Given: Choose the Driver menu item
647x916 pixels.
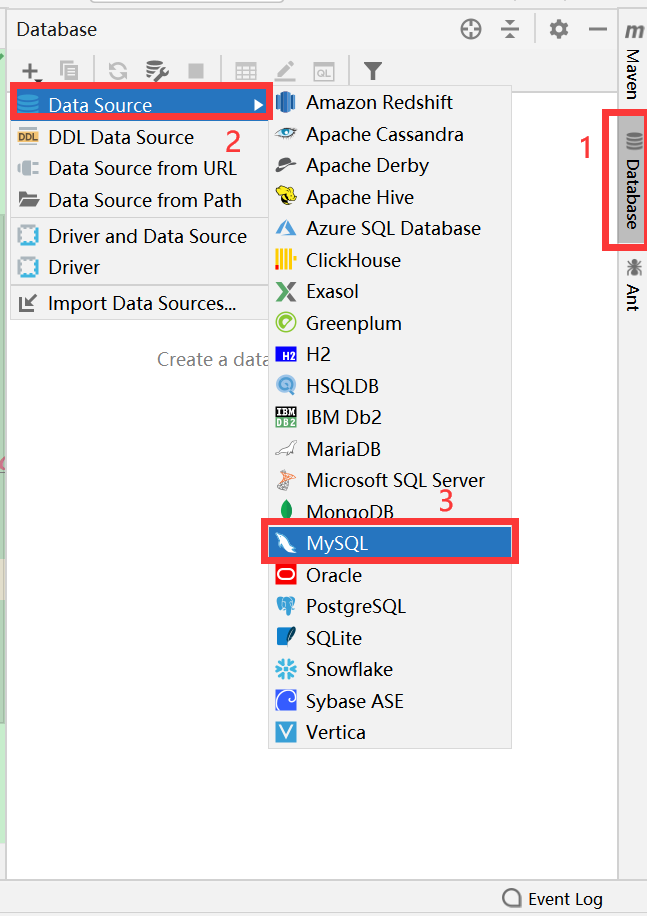Looking at the screenshot, I should [139, 268].
